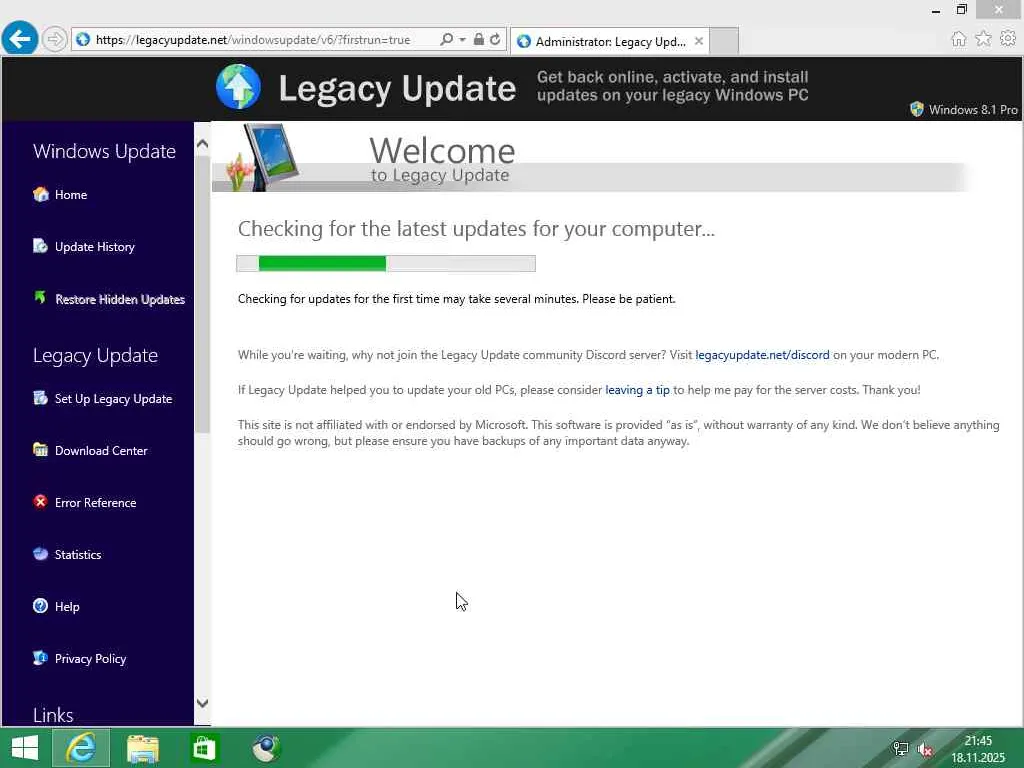Screen dimensions: 1024x768
Task: Open the Error Reference page
Action: (95, 503)
